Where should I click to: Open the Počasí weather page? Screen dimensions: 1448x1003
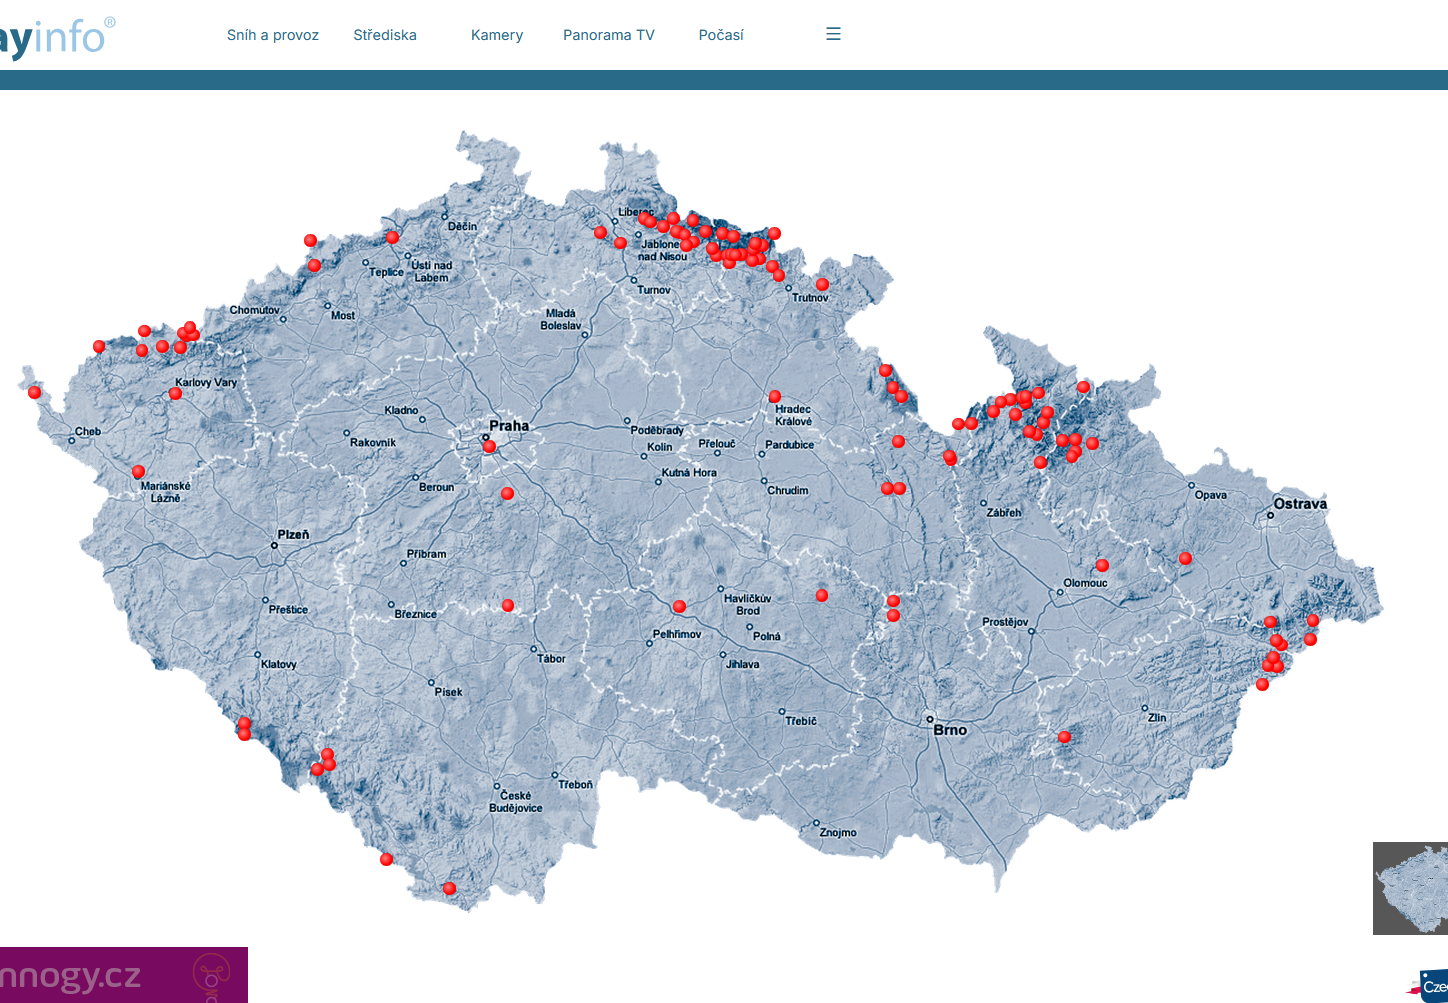tap(720, 35)
